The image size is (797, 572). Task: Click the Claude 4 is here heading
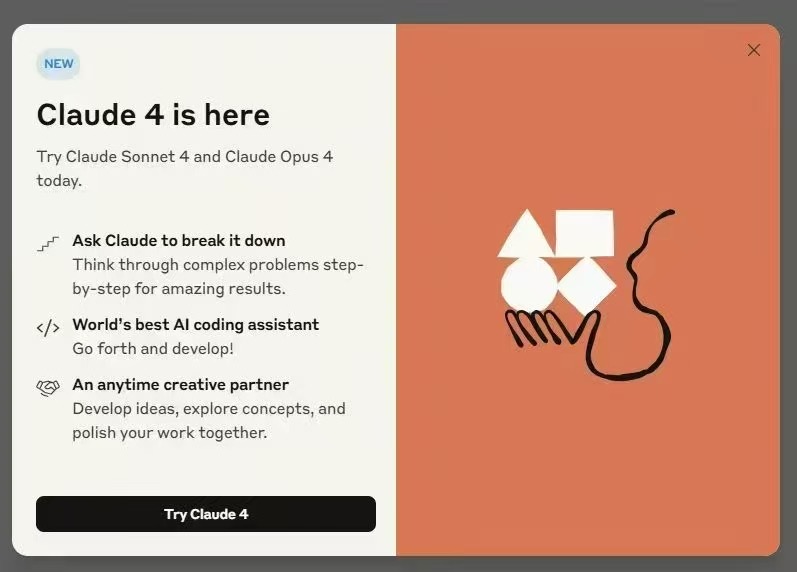click(x=153, y=115)
